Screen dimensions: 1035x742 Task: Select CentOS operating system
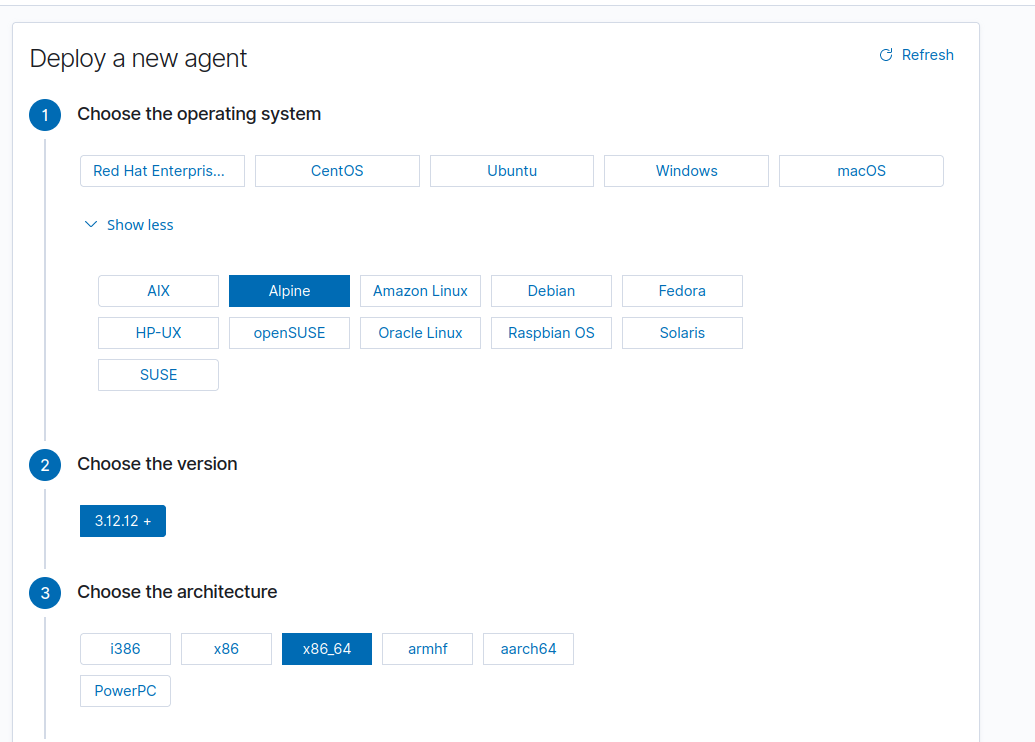pos(337,170)
